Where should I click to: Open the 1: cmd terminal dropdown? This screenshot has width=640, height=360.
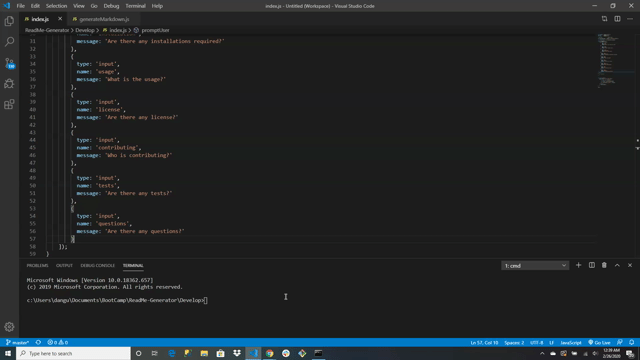click(535, 266)
